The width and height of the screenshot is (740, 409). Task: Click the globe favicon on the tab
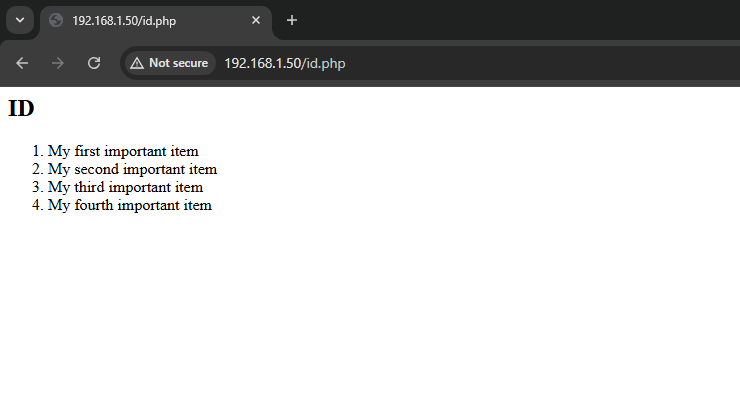coord(56,20)
